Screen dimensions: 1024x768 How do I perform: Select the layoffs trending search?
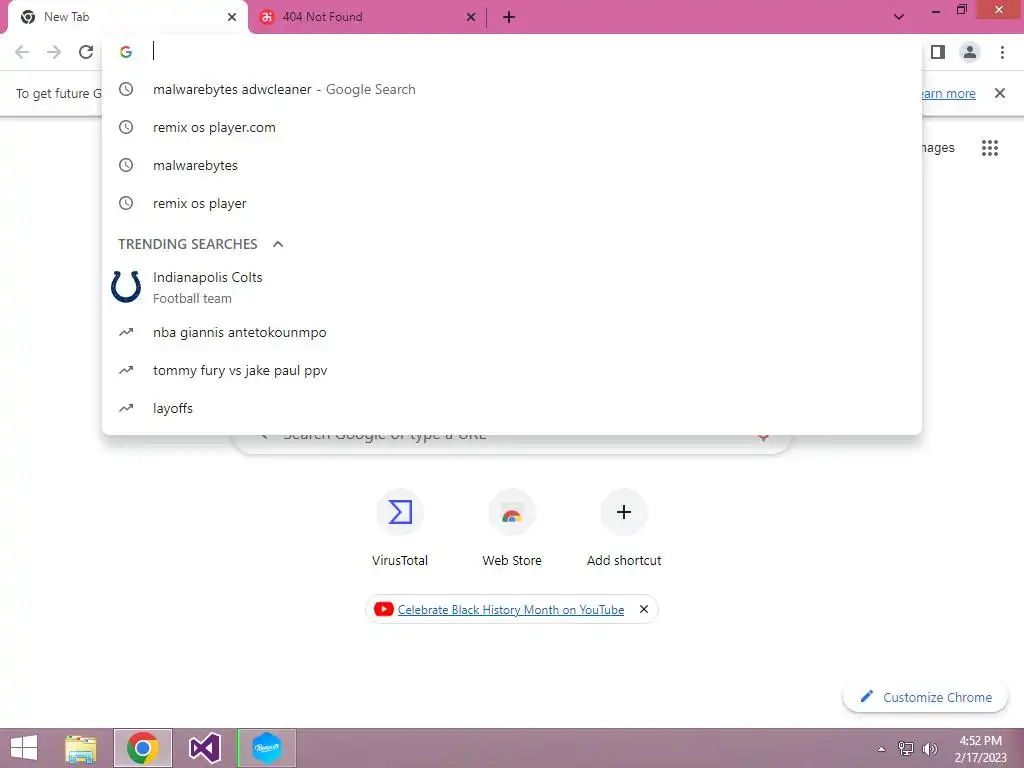(511, 408)
